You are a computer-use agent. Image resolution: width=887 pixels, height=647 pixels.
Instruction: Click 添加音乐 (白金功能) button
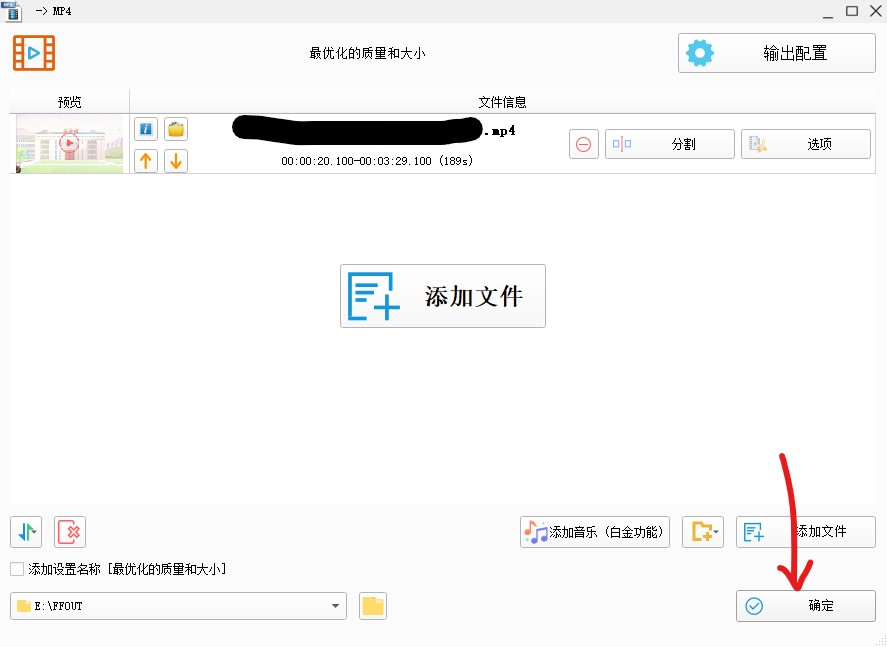pyautogui.click(x=594, y=532)
